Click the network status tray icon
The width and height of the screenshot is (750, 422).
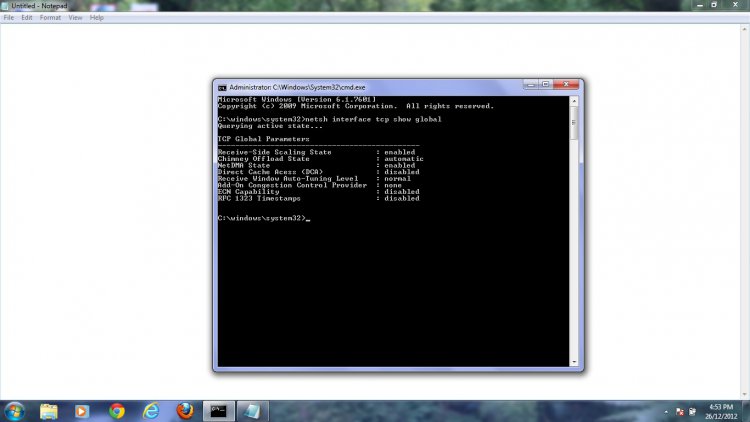tap(692, 412)
